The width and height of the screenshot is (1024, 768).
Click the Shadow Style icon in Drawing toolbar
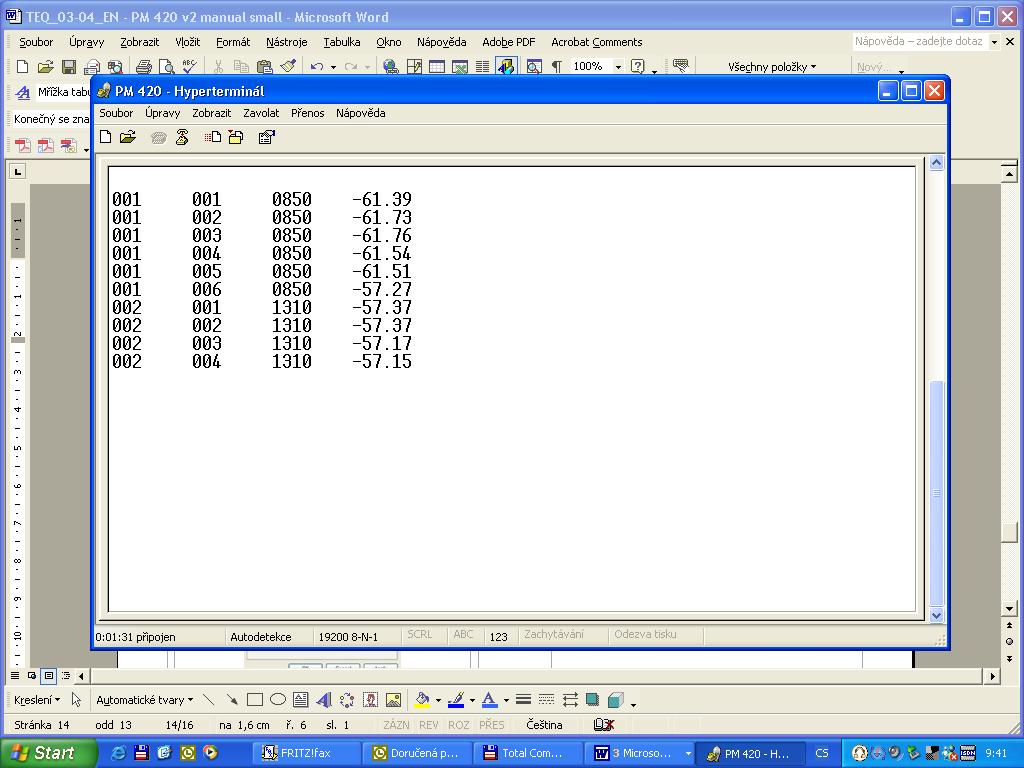click(592, 700)
